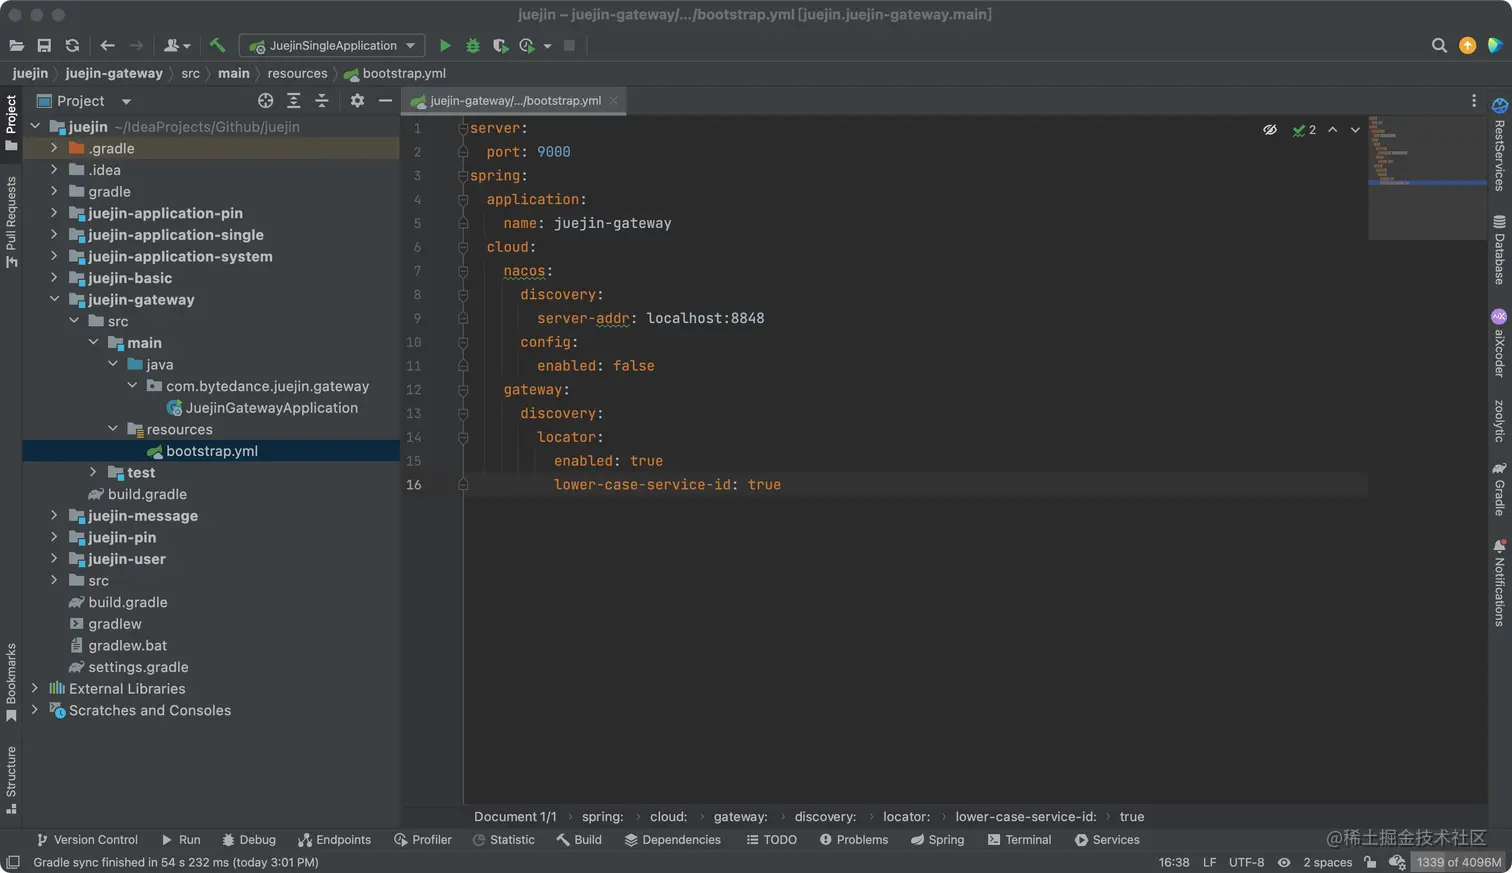
Task: Click the Profile run clock icon
Action: [x=527, y=45]
